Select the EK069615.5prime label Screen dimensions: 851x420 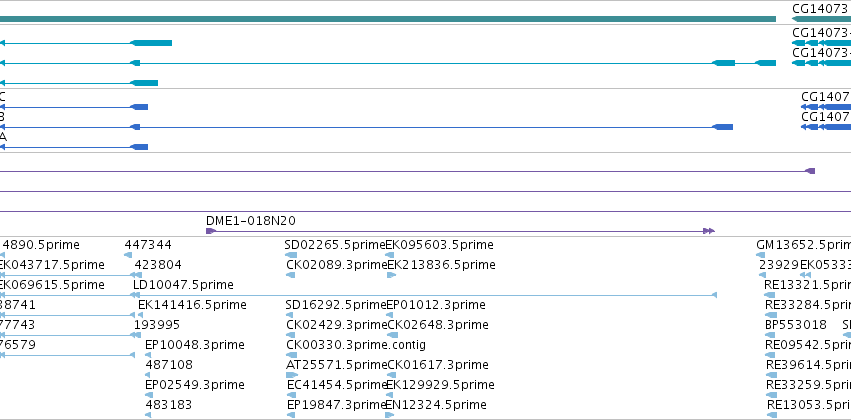pos(52,285)
